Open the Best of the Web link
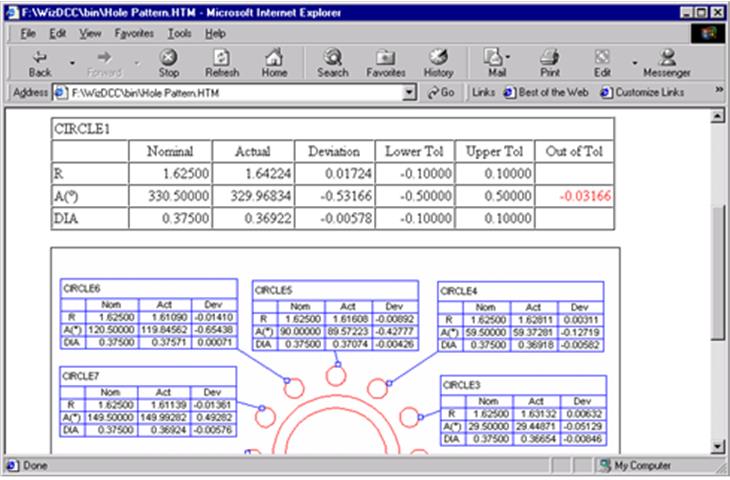The width and height of the screenshot is (730, 480). click(x=546, y=92)
